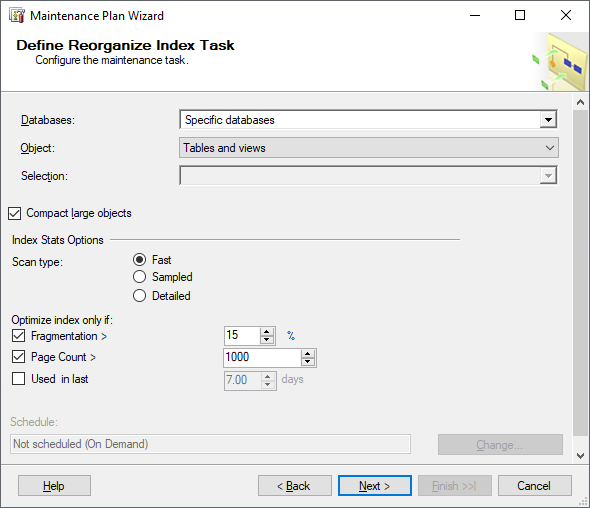Screen dimensions: 590x508
Task: Click the vertical scrollbar thumb
Action: (x=580, y=273)
